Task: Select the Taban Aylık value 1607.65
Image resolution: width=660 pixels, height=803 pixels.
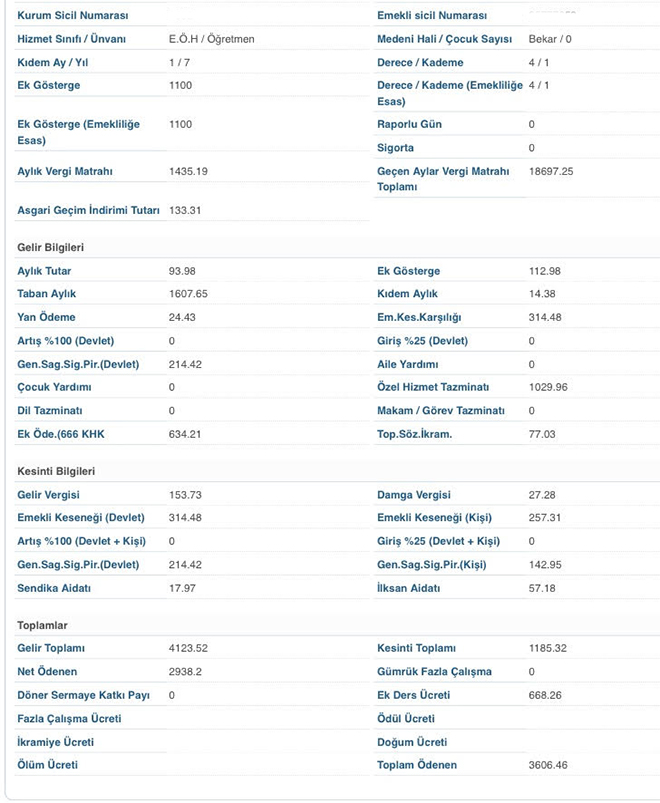Action: coord(188,293)
